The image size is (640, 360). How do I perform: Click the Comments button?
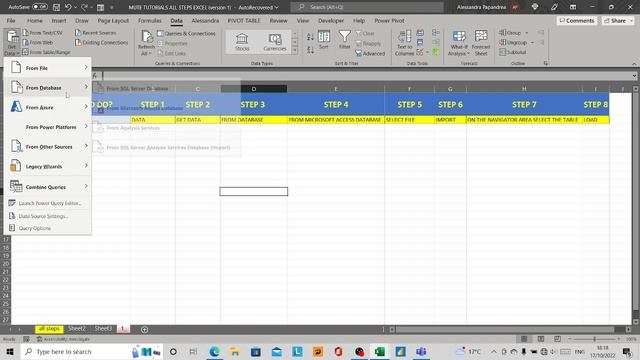pos(577,20)
